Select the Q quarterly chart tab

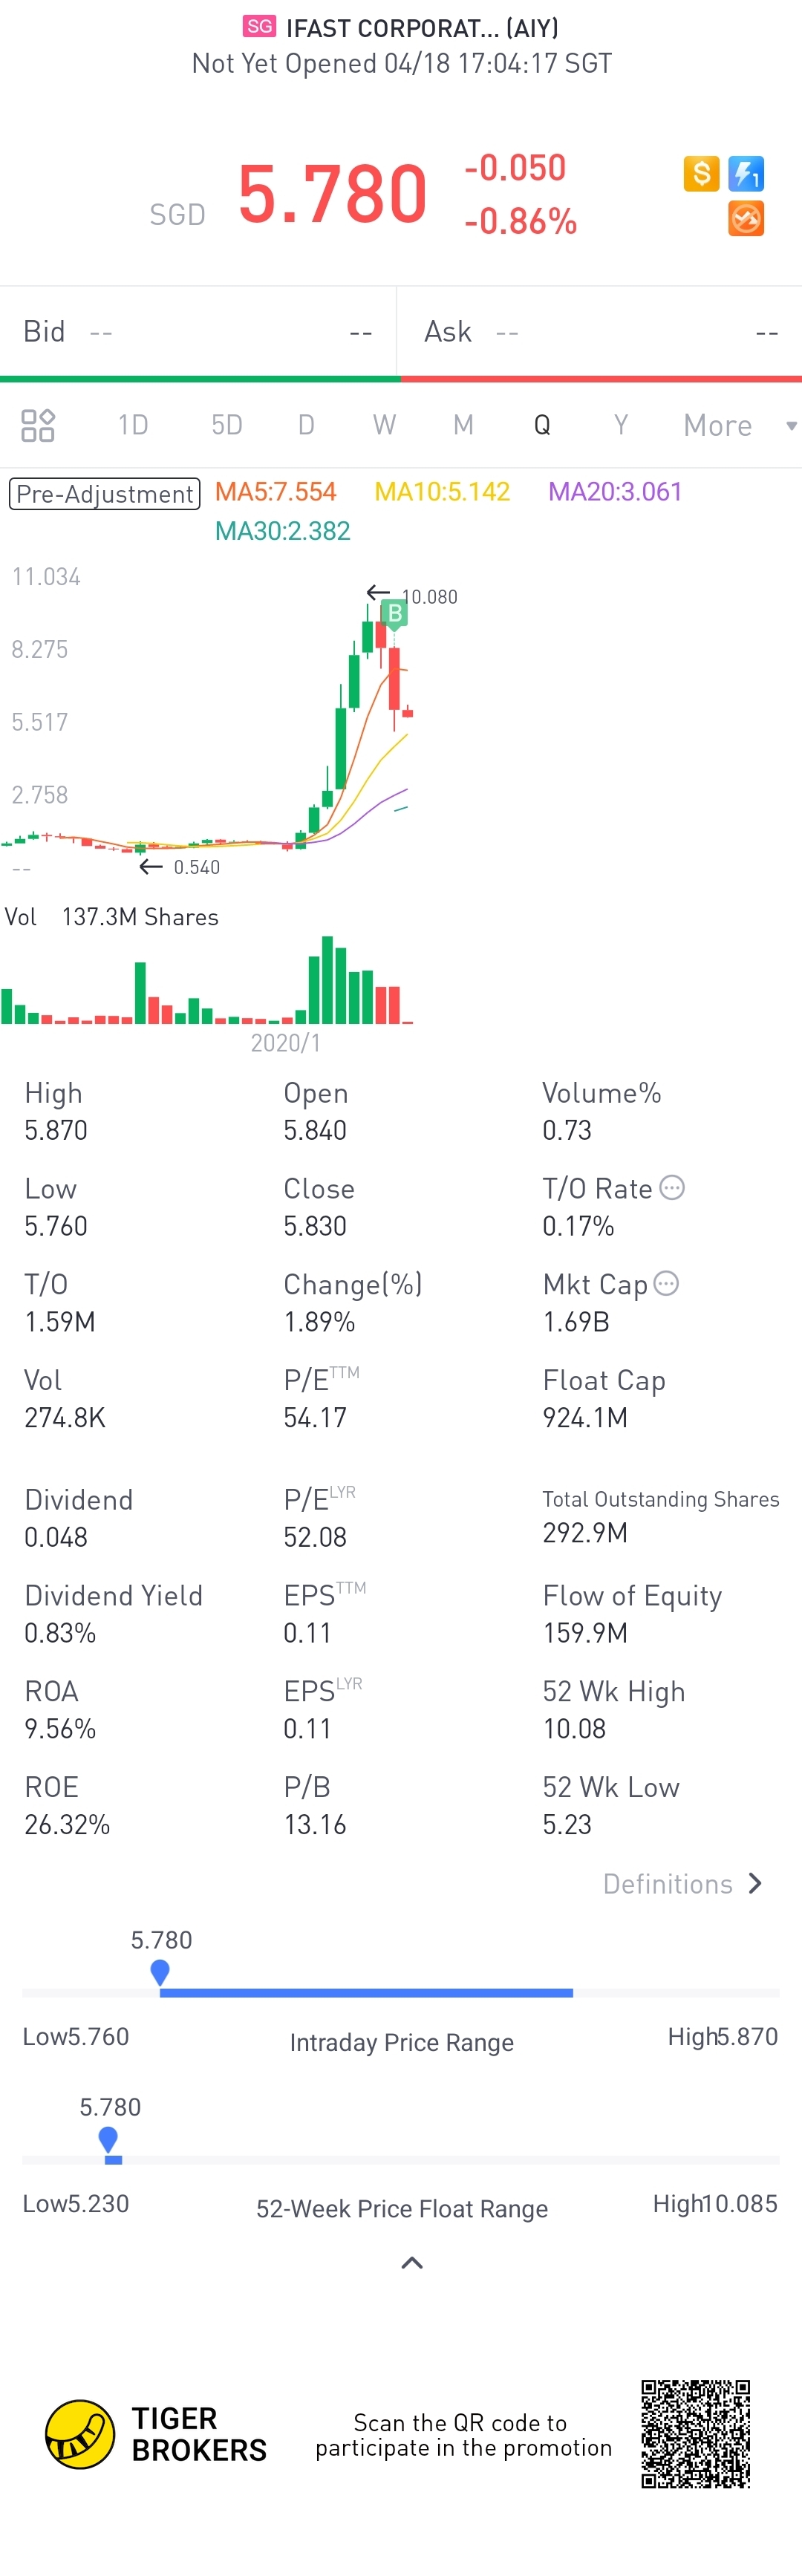(542, 425)
